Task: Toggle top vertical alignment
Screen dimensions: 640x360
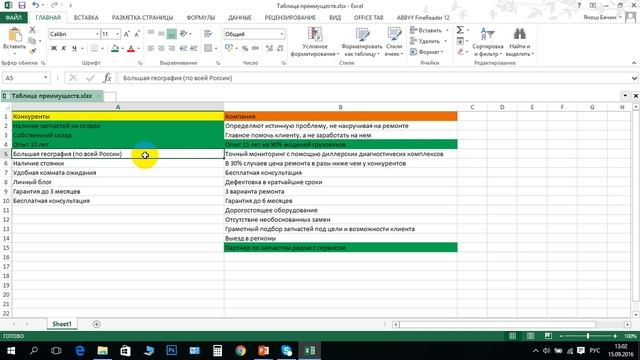Action: coord(151,34)
